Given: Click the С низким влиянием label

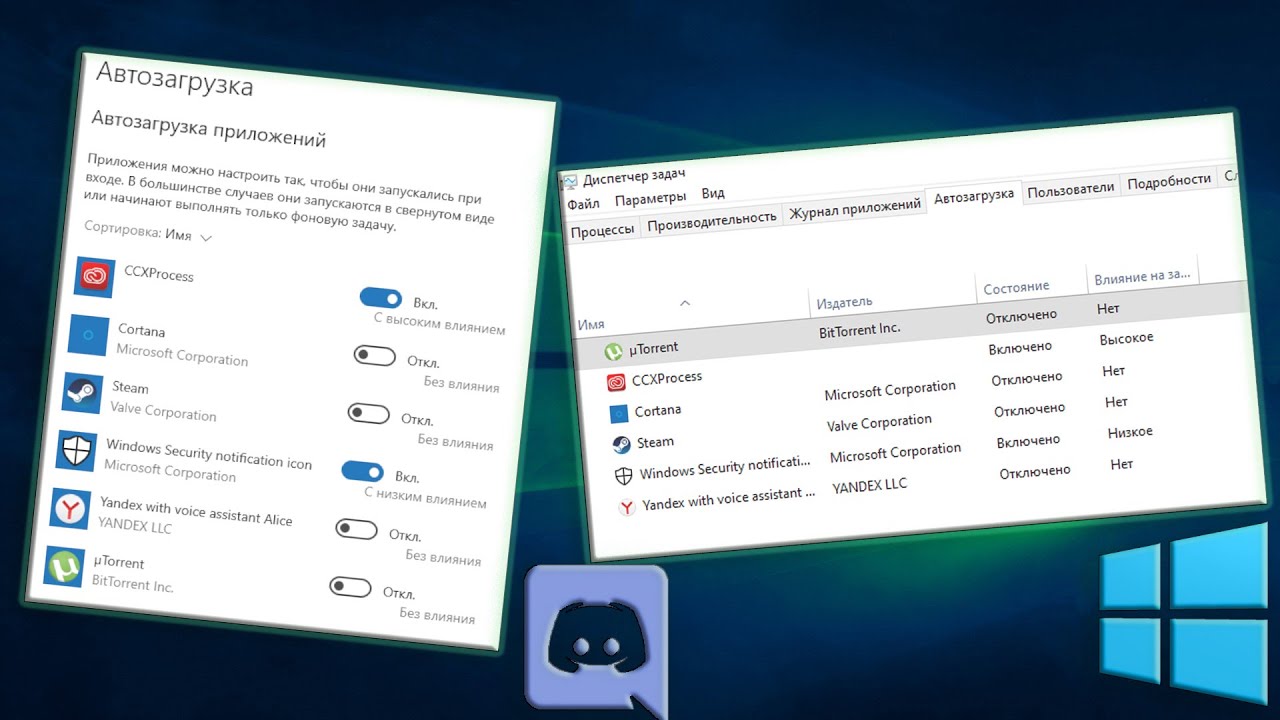Looking at the screenshot, I should [425, 497].
